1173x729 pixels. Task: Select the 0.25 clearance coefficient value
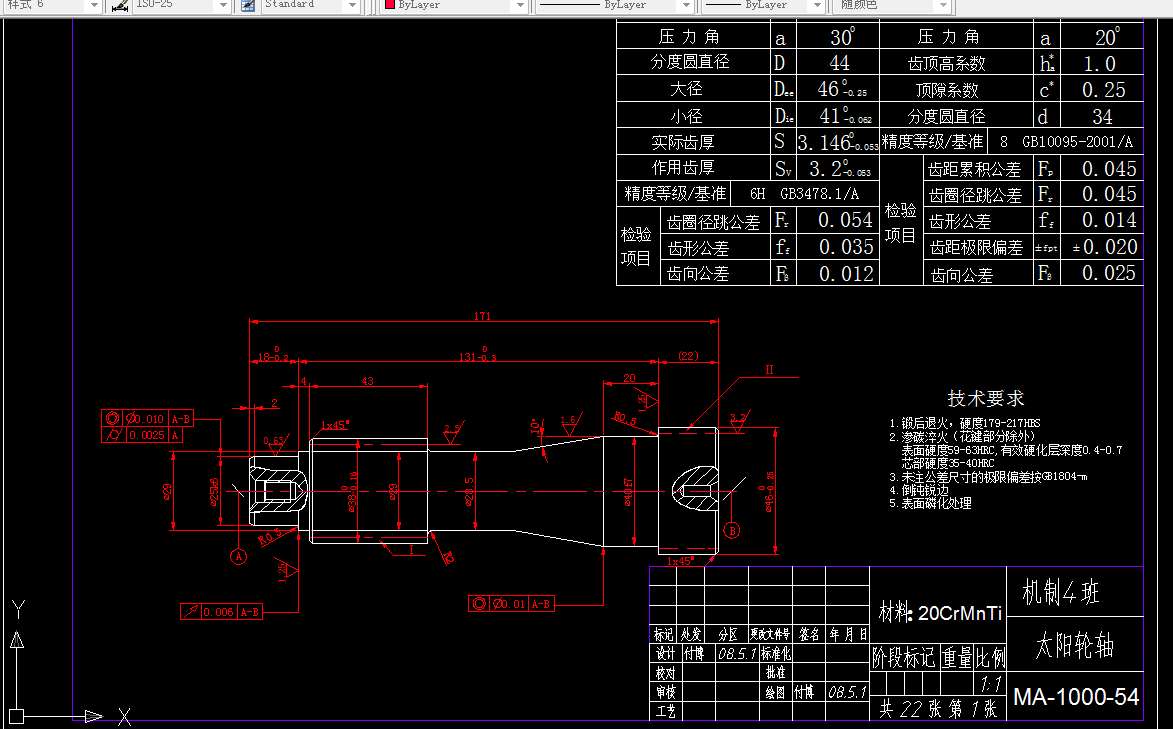[1103, 90]
